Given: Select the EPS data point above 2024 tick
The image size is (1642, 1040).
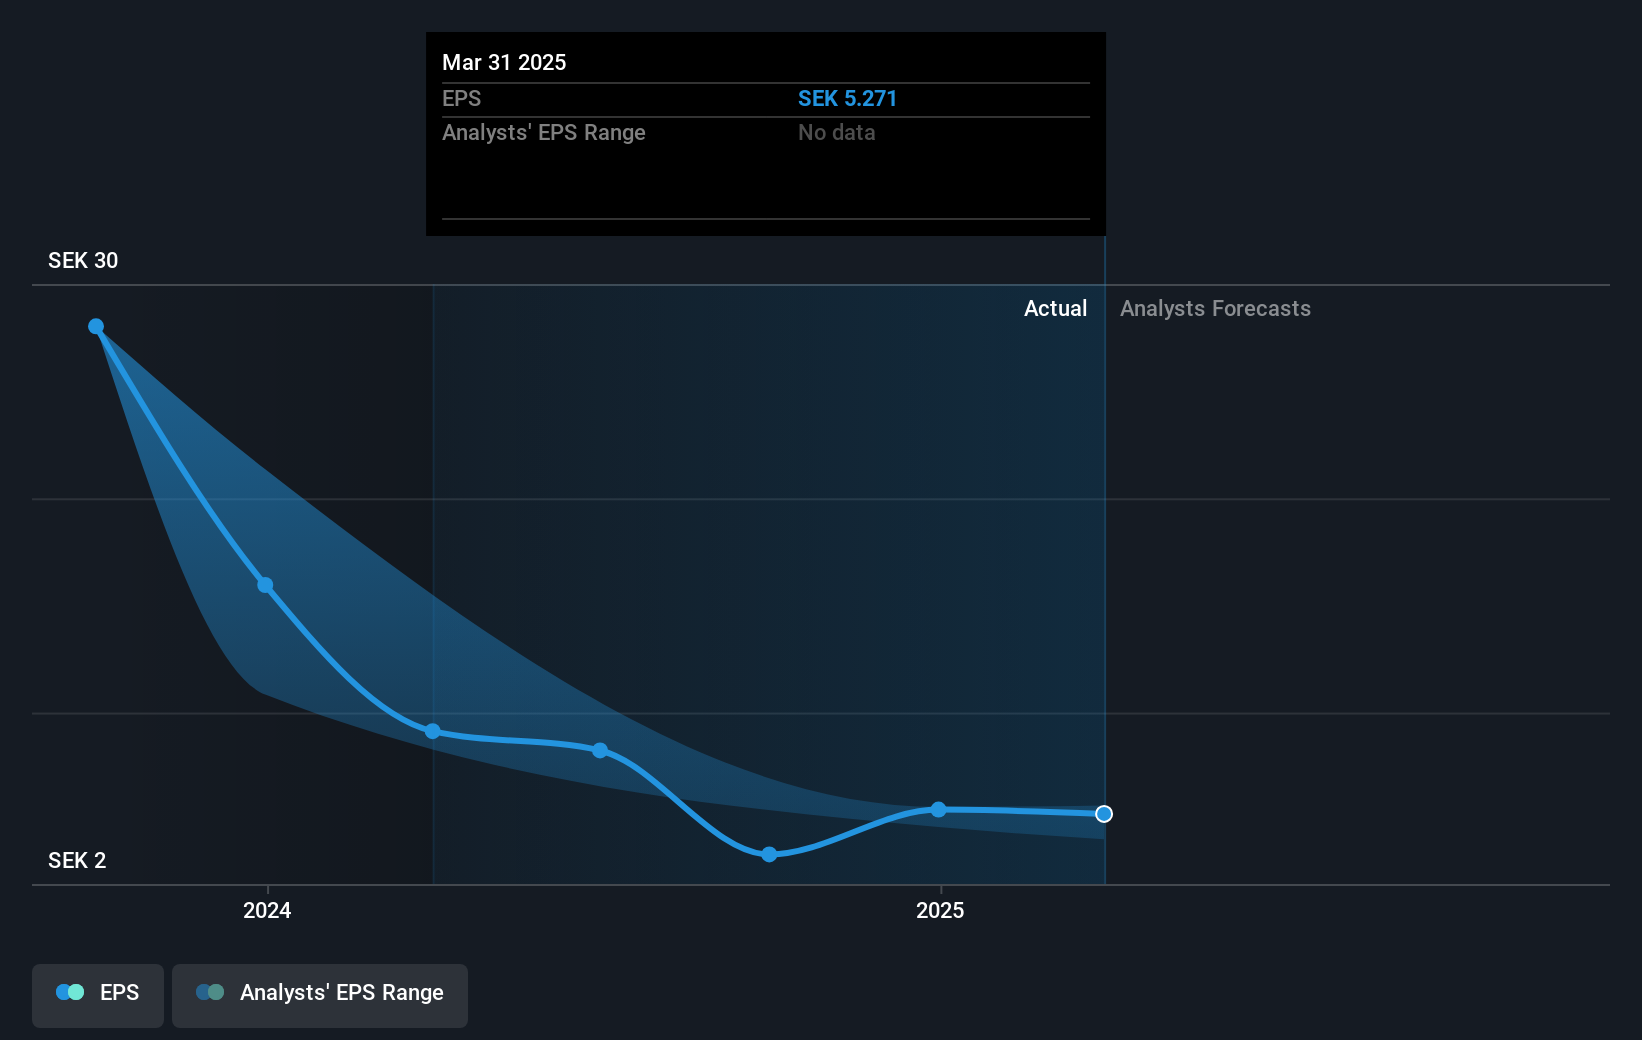Looking at the screenshot, I should [265, 585].
